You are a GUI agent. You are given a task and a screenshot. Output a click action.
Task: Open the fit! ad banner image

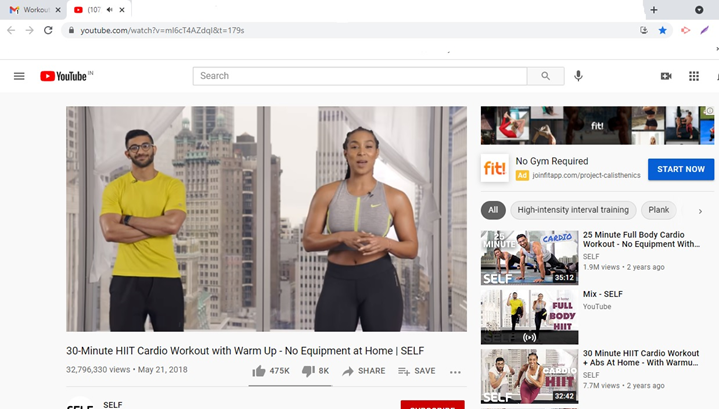click(597, 126)
